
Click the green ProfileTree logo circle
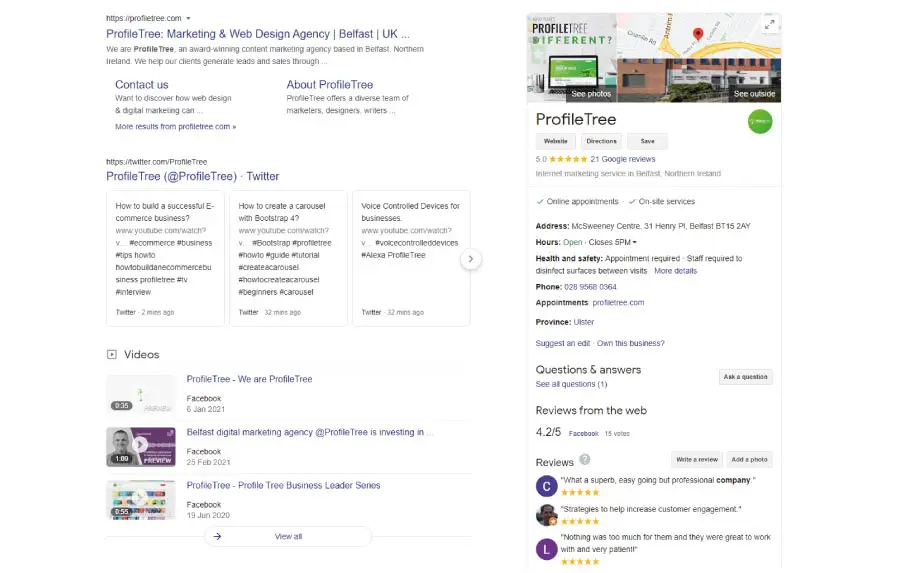pos(759,121)
